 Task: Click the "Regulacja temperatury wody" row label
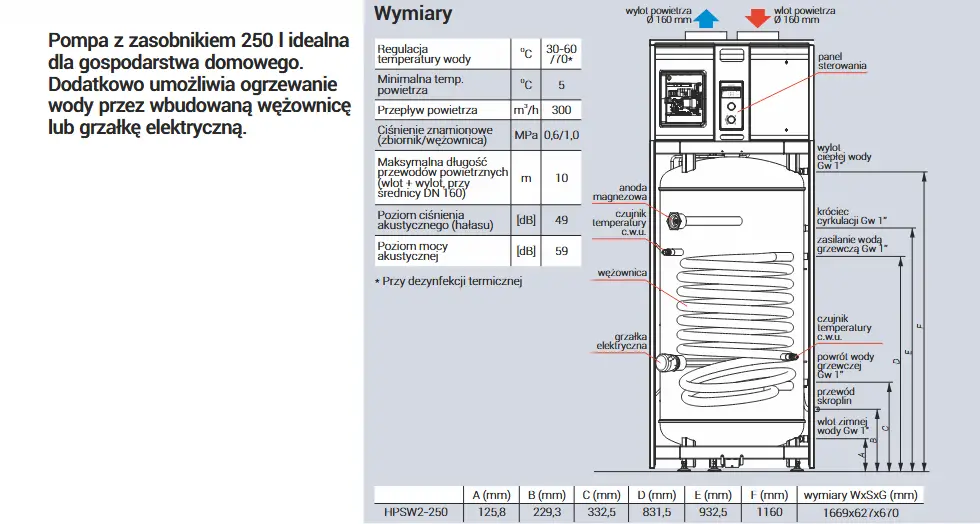[424, 54]
